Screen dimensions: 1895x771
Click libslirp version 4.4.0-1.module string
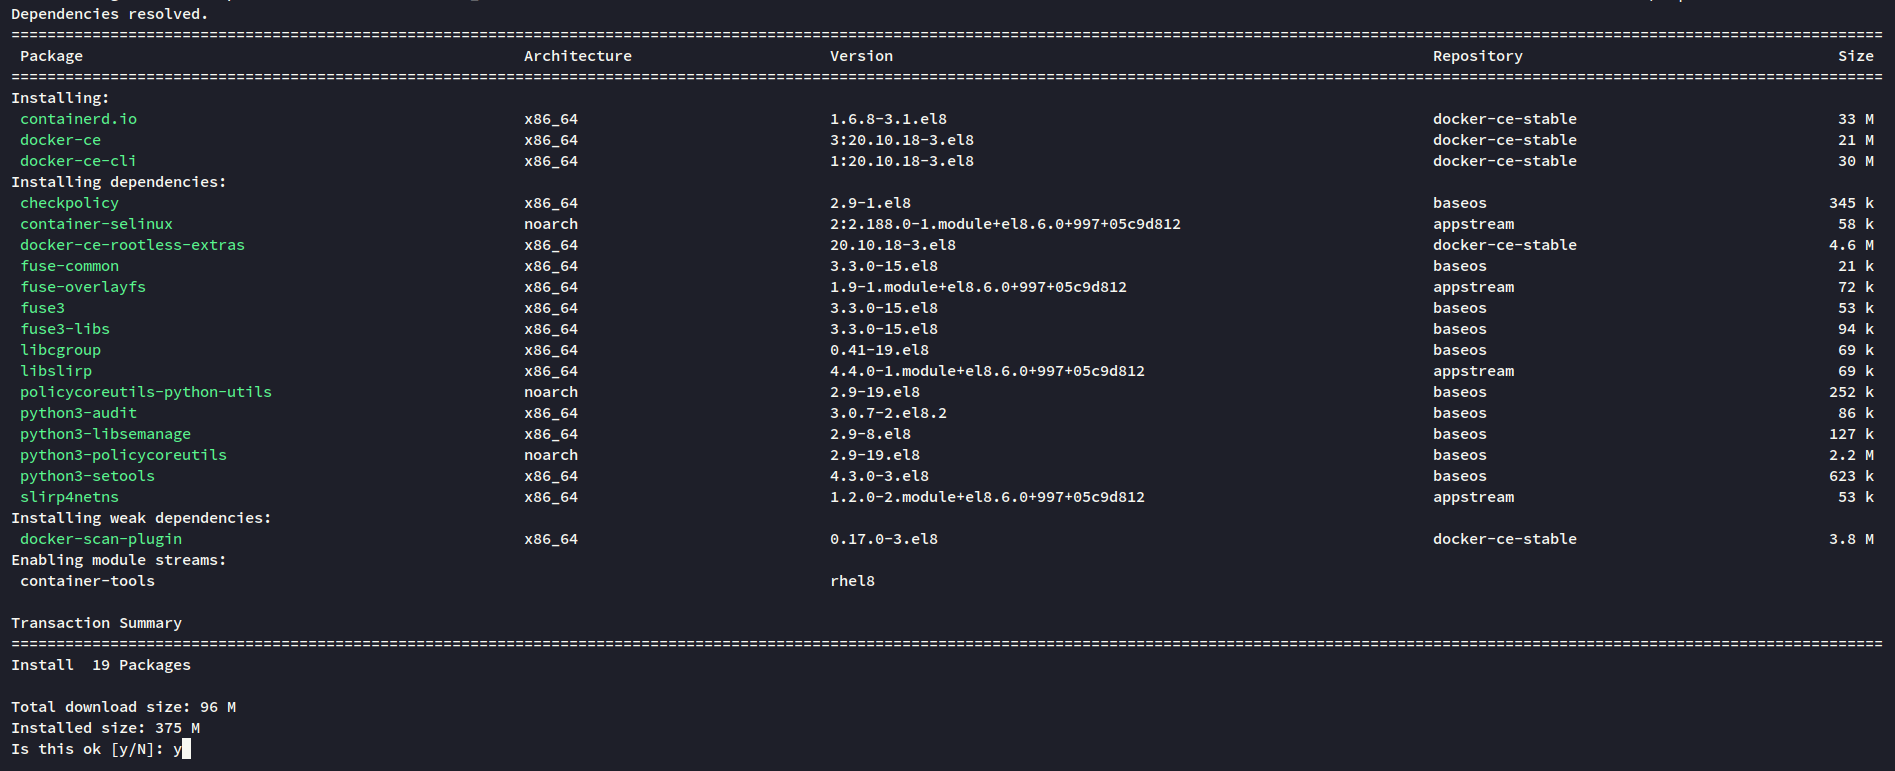tap(988, 371)
